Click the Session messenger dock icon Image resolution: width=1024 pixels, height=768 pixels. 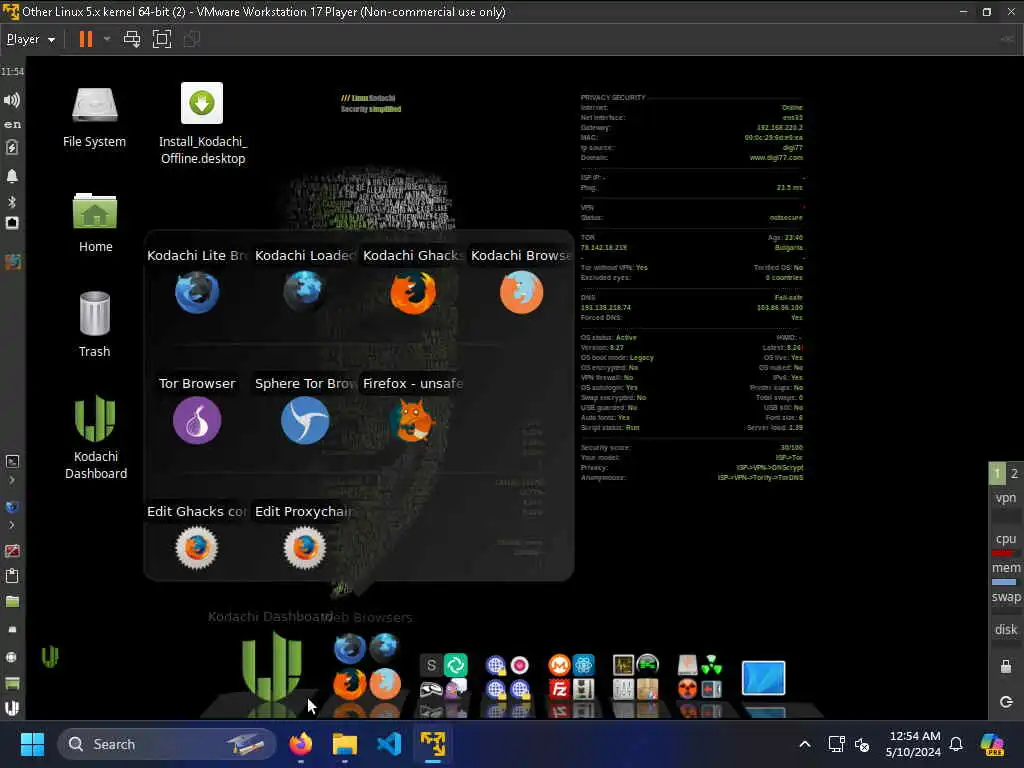[431, 665]
